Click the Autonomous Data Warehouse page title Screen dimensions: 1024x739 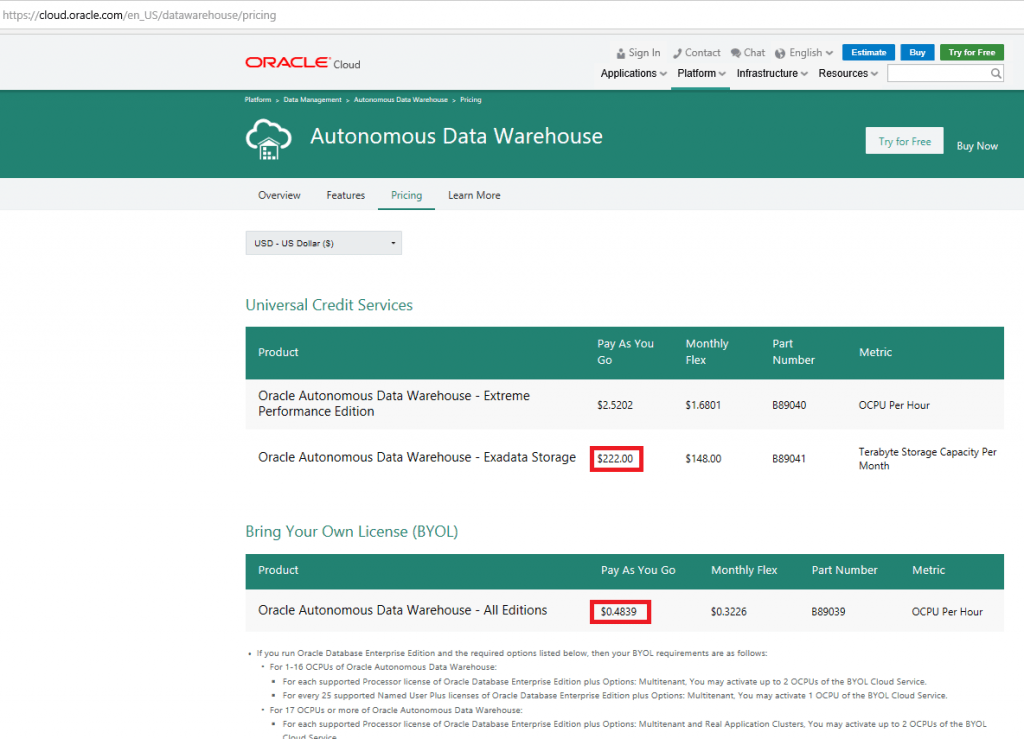pyautogui.click(x=456, y=136)
